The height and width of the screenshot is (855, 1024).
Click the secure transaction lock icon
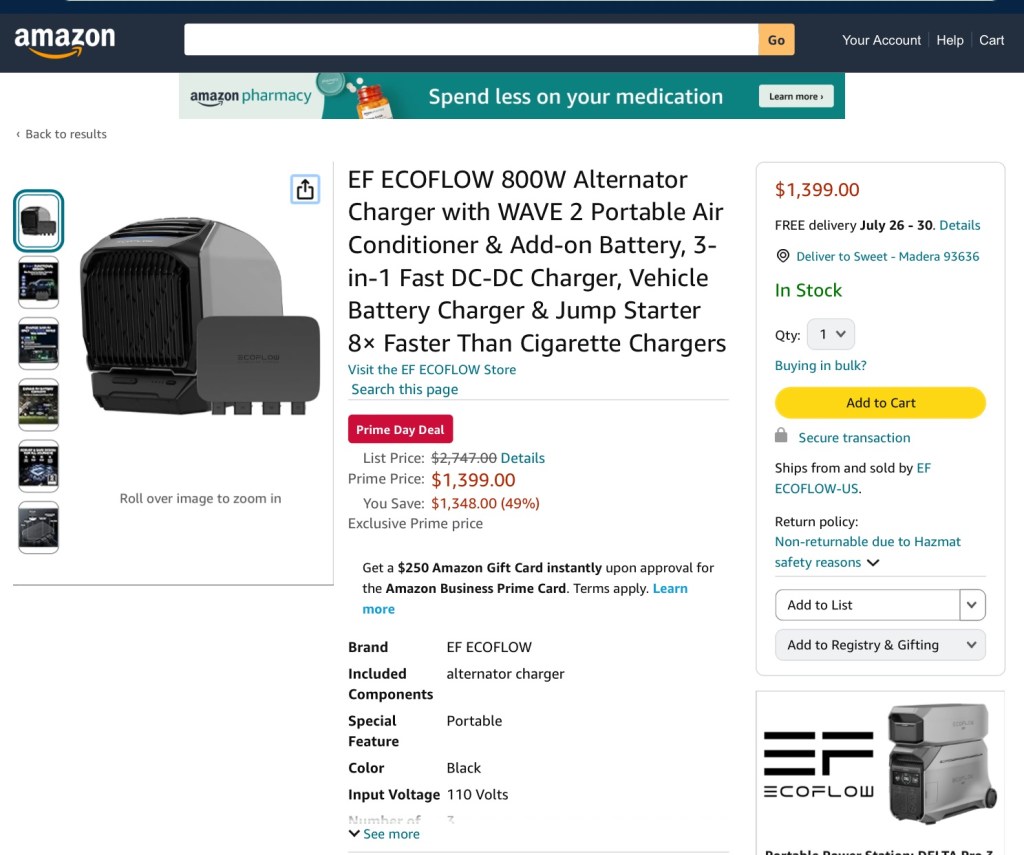(781, 436)
